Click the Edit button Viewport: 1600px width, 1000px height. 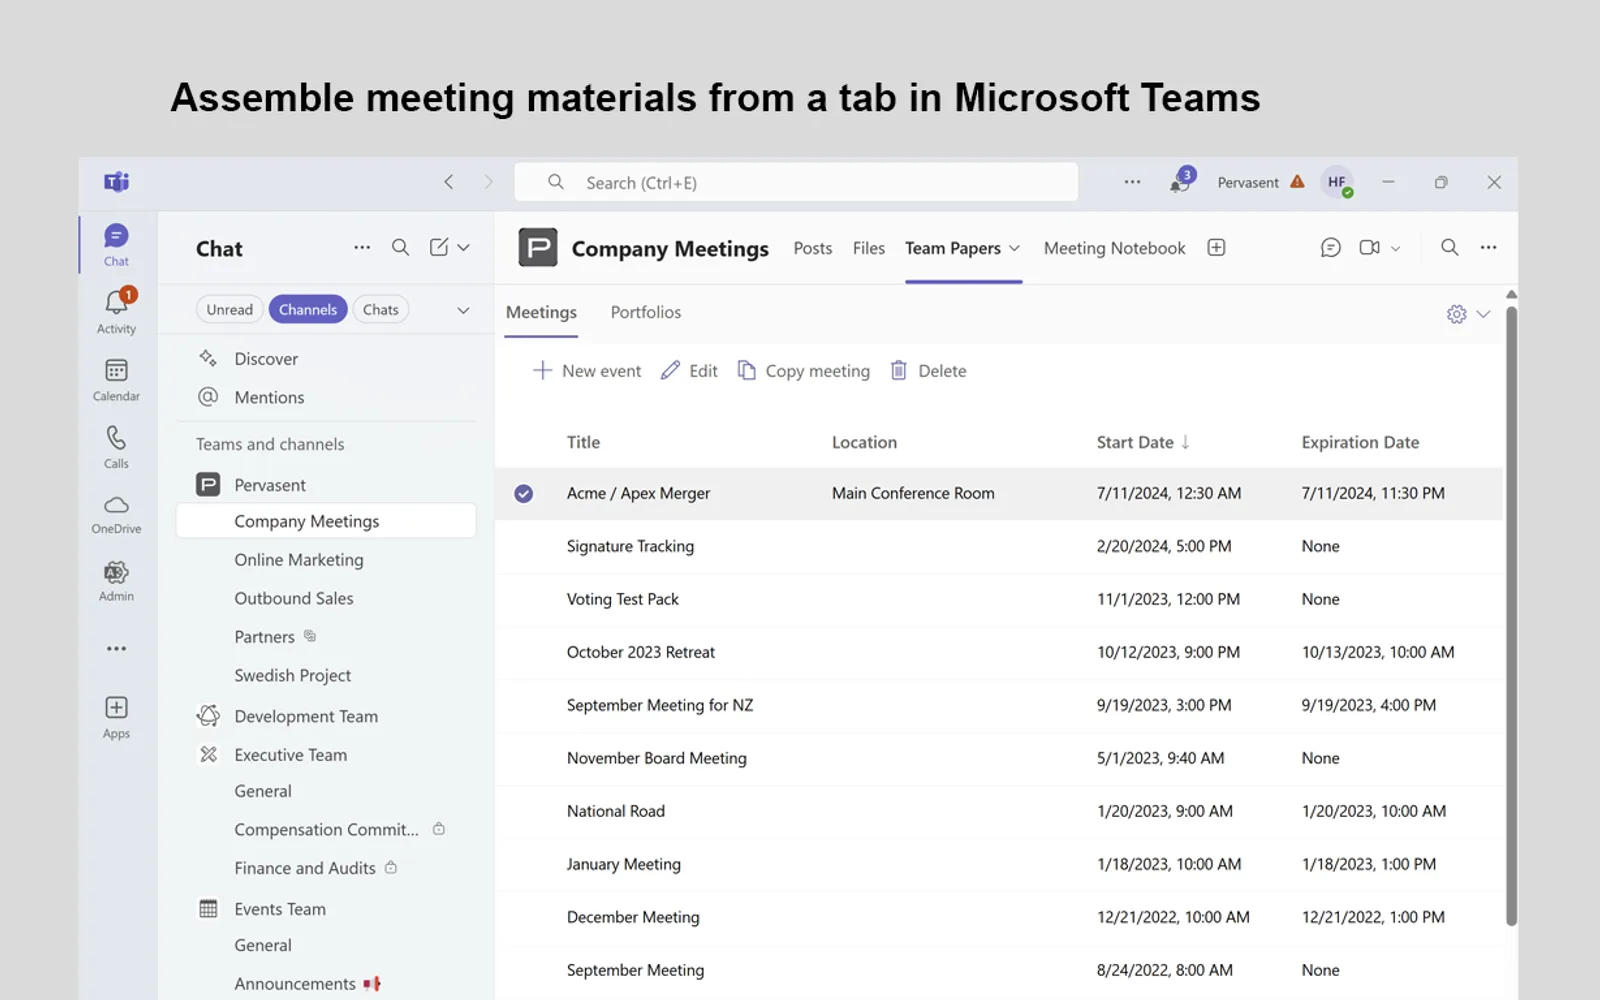(689, 371)
